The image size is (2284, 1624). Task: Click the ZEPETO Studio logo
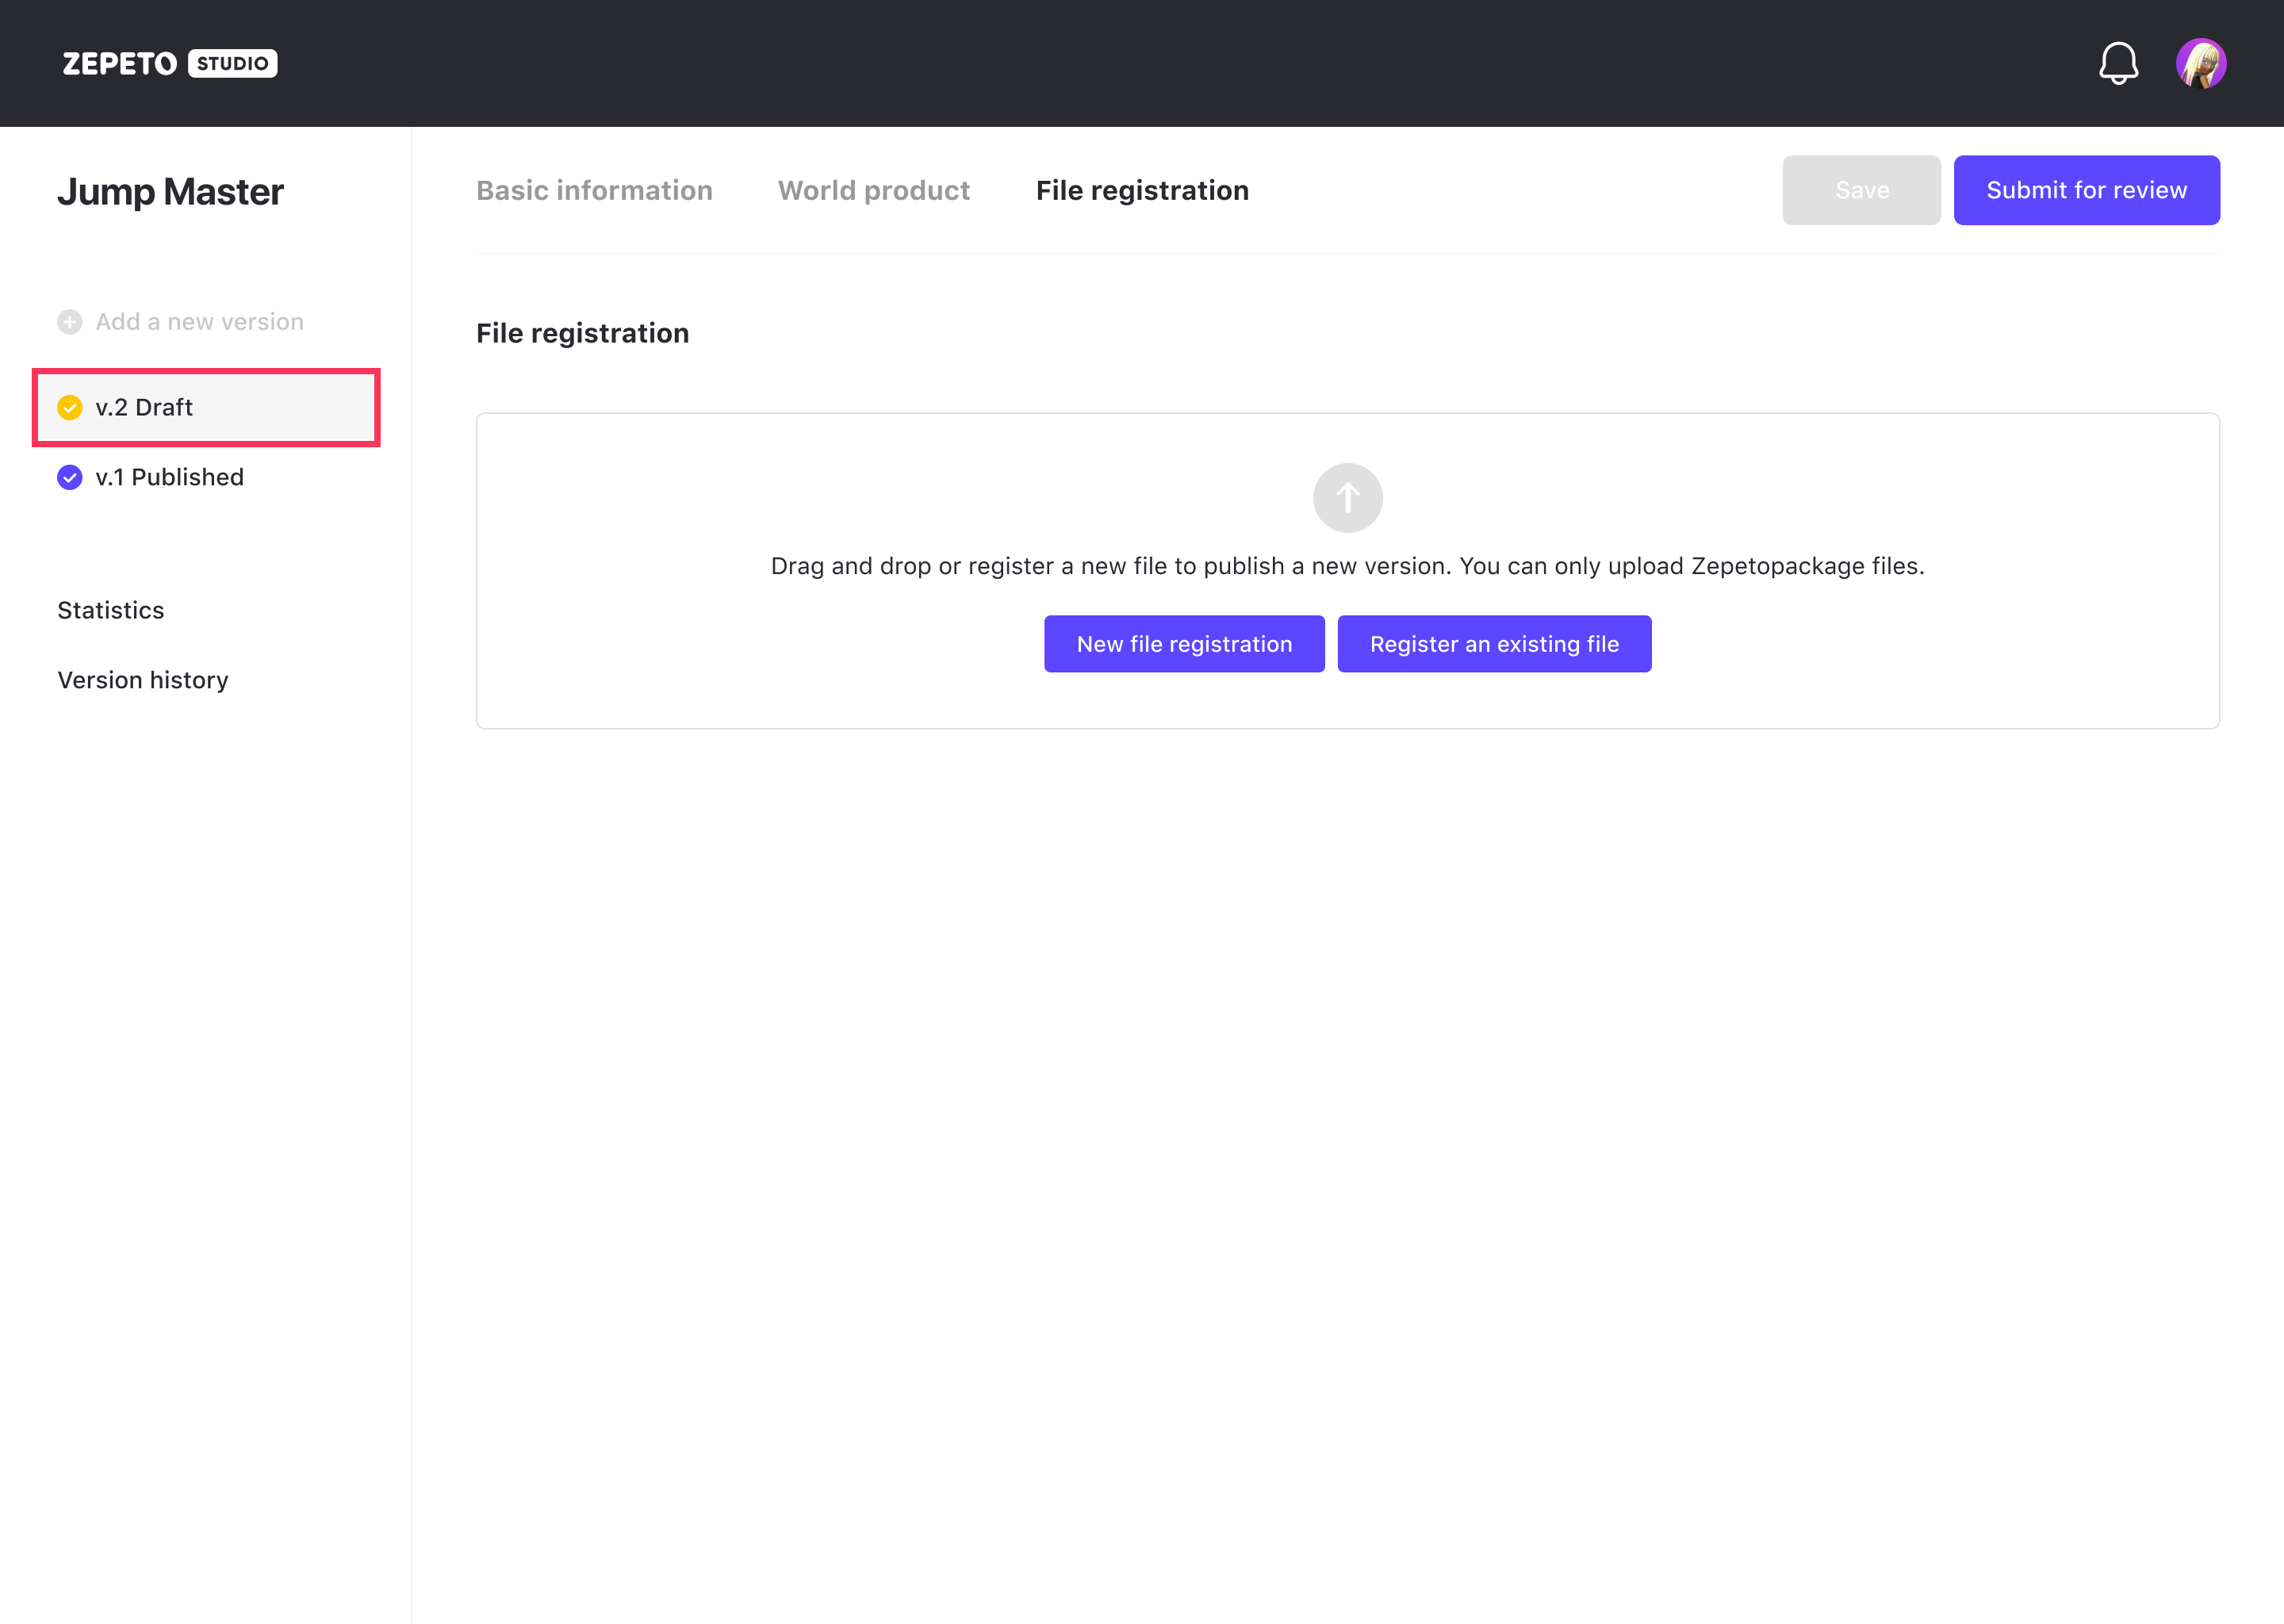pyautogui.click(x=120, y=63)
